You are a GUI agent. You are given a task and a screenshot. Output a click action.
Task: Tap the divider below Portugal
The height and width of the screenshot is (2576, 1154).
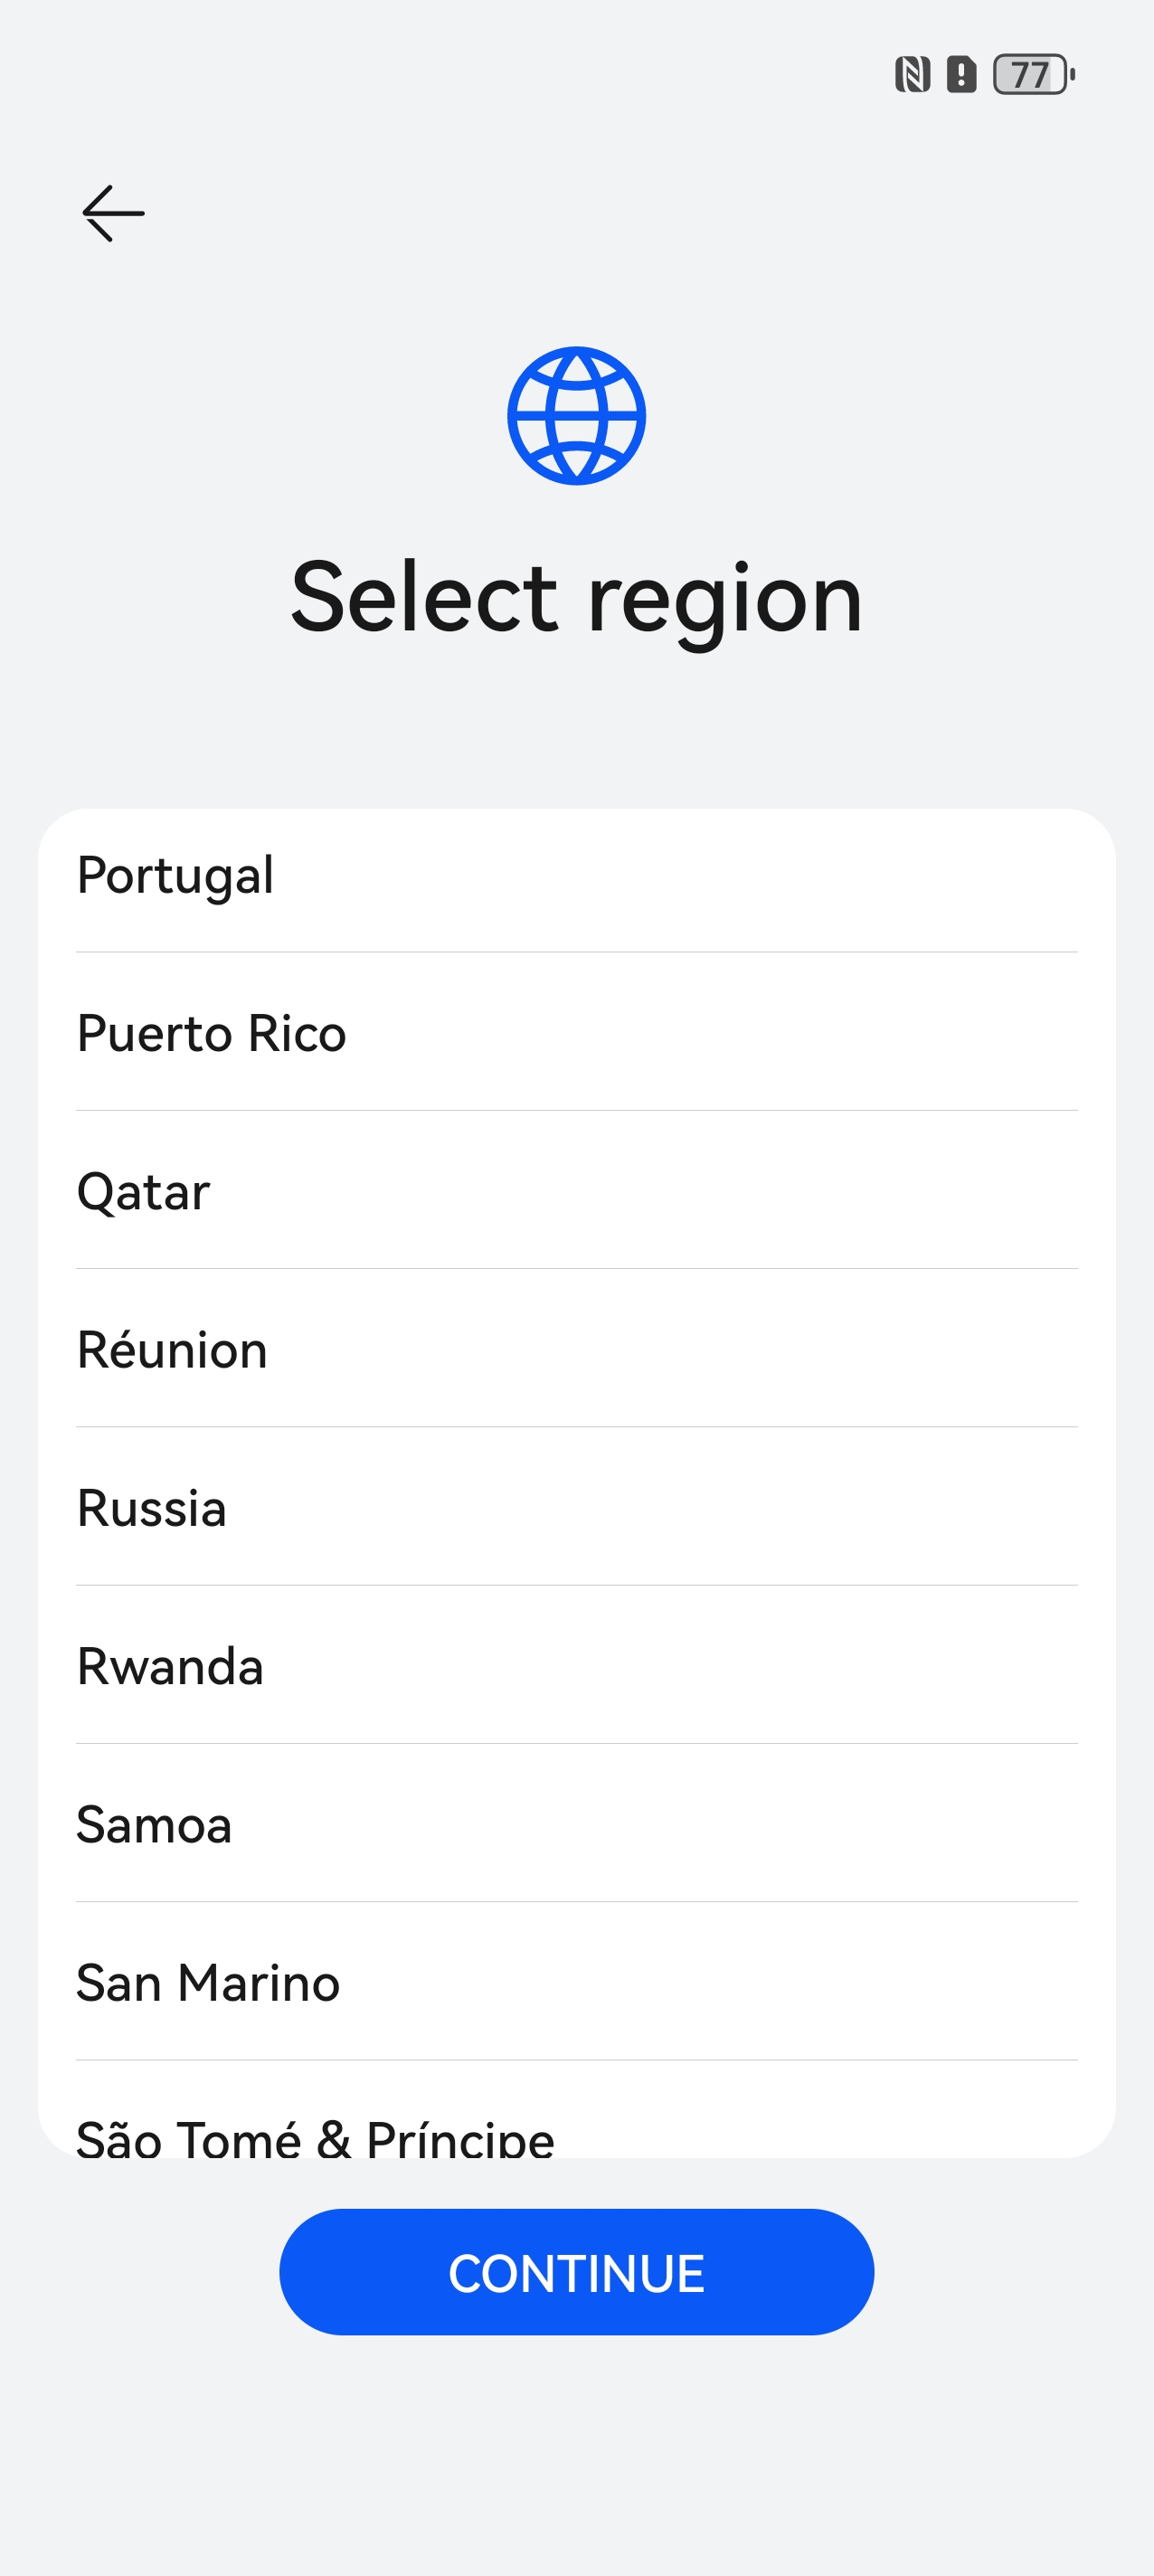coord(576,952)
